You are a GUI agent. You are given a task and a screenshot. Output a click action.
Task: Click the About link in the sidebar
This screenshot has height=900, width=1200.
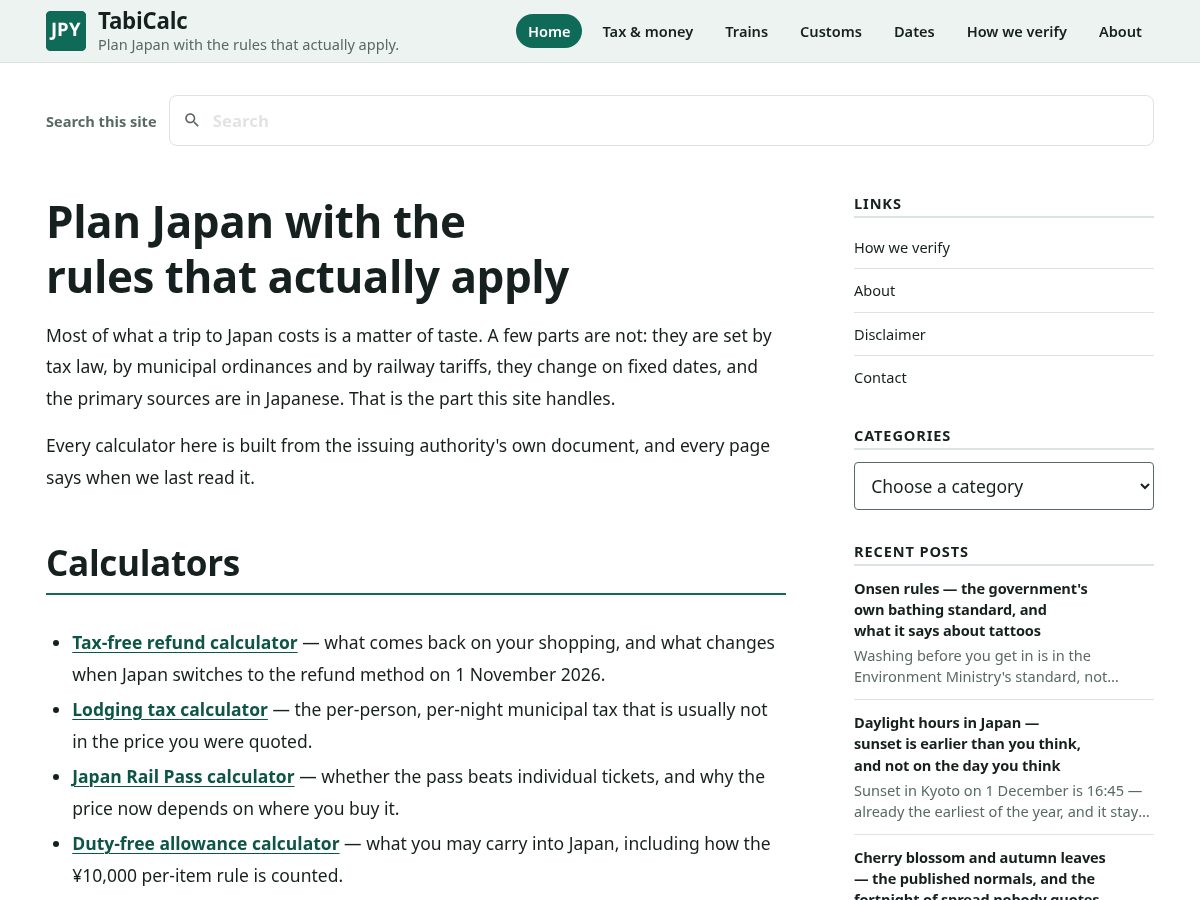874,290
